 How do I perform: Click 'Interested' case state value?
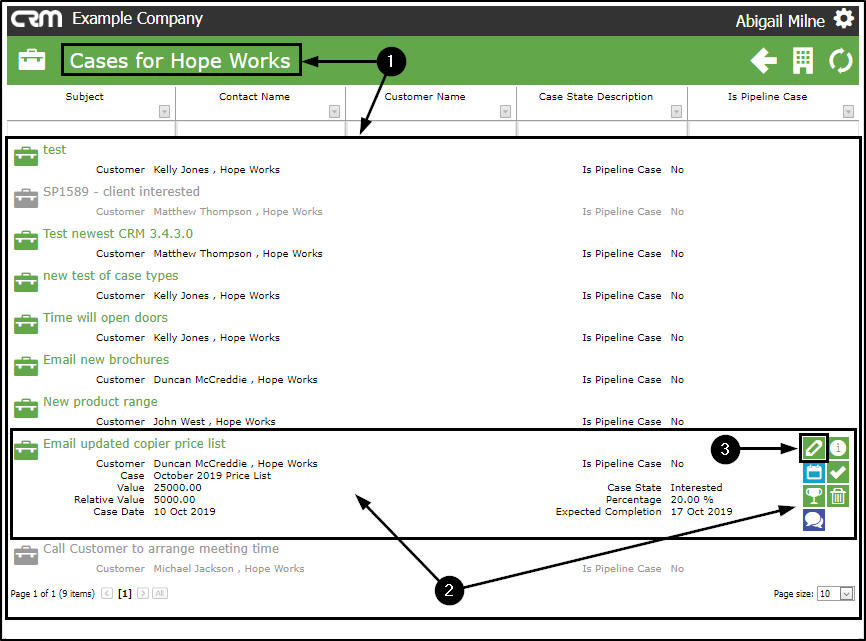click(x=696, y=488)
